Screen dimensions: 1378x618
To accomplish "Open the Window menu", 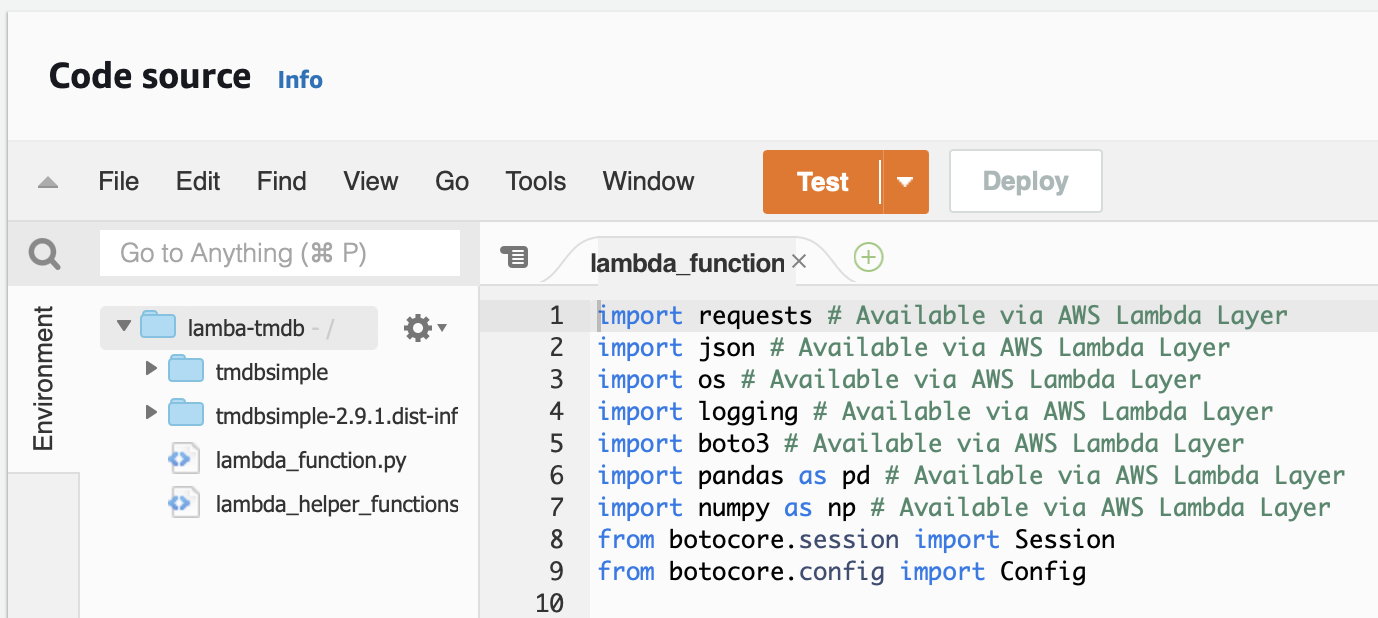I will click(x=647, y=181).
